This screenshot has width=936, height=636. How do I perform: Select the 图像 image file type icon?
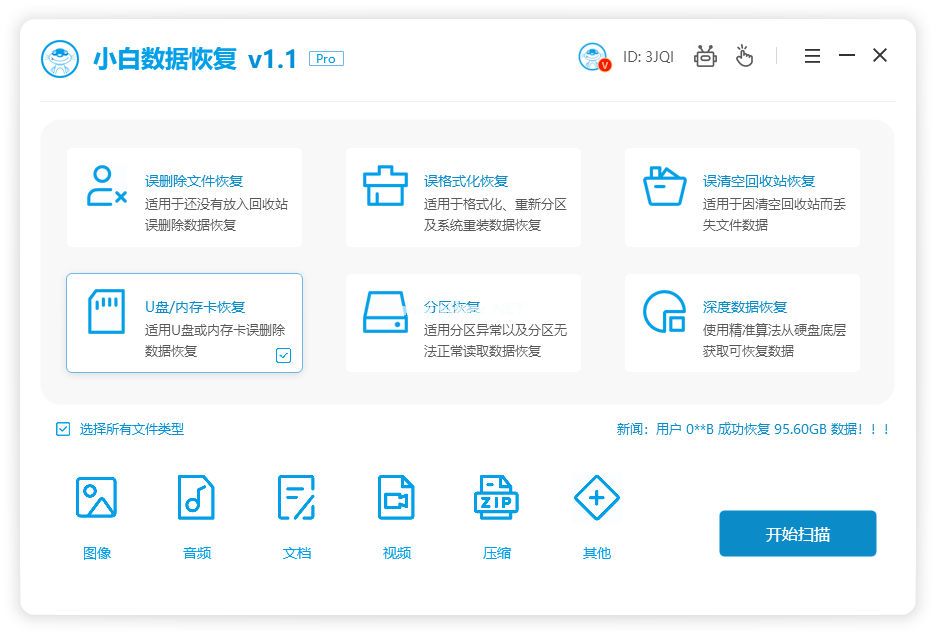click(96, 497)
